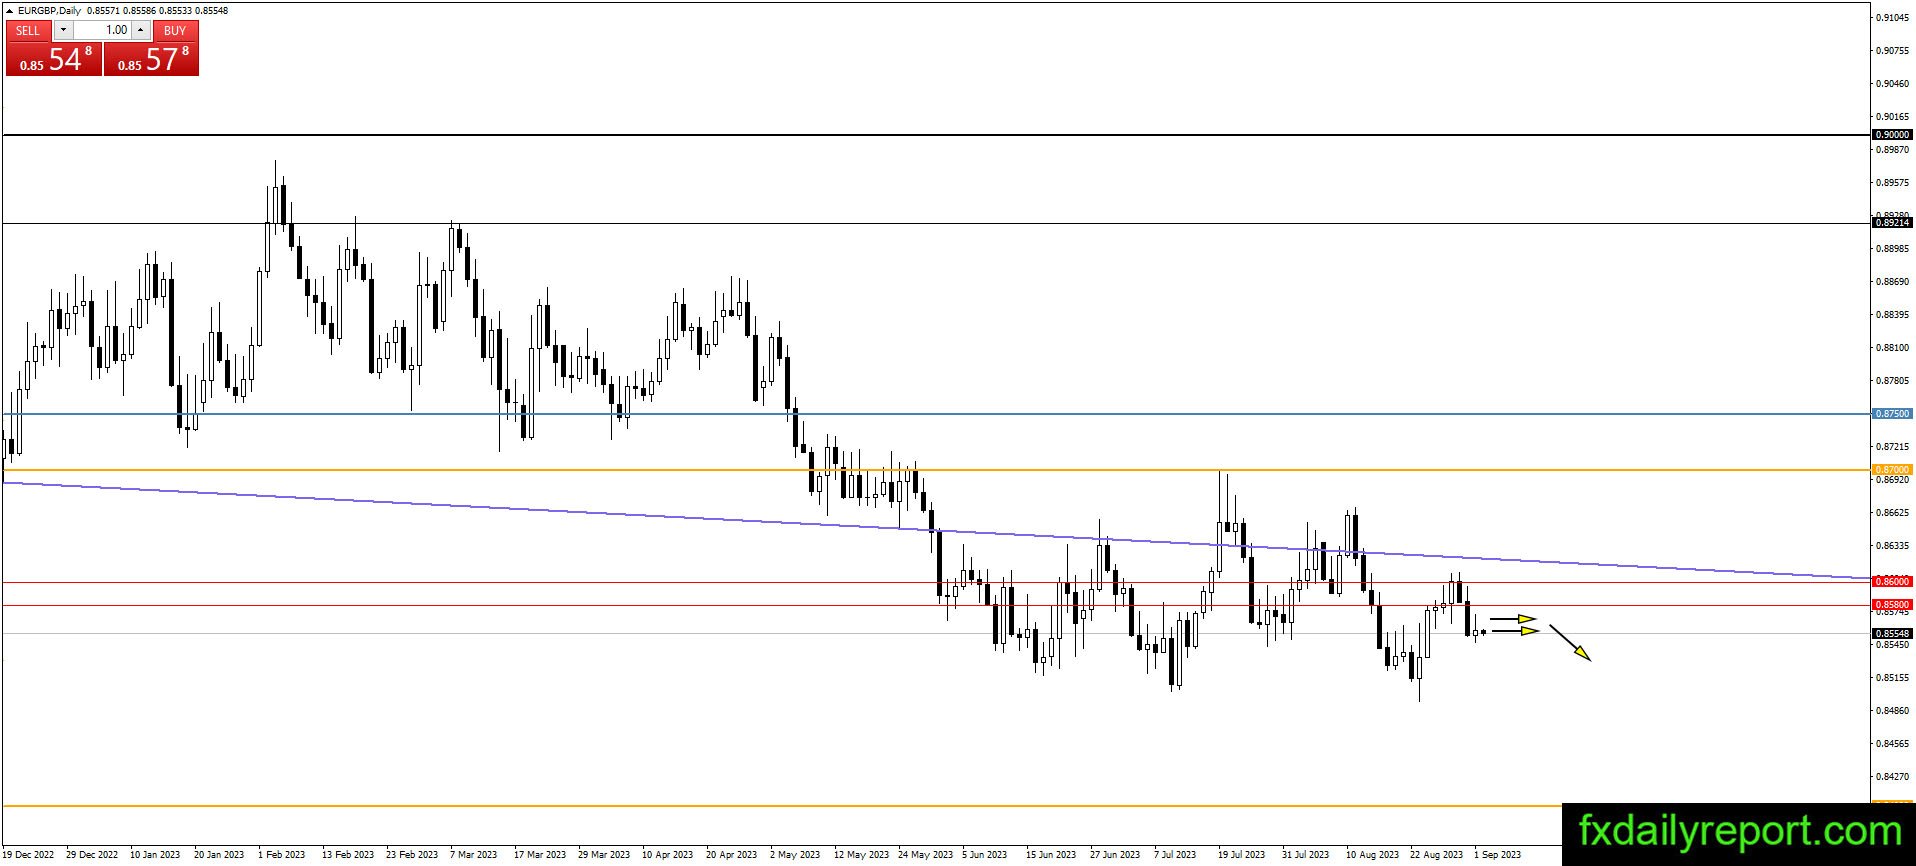Select the downward diagonal yellow arrow
The image size is (1916, 866).
pyautogui.click(x=1570, y=642)
